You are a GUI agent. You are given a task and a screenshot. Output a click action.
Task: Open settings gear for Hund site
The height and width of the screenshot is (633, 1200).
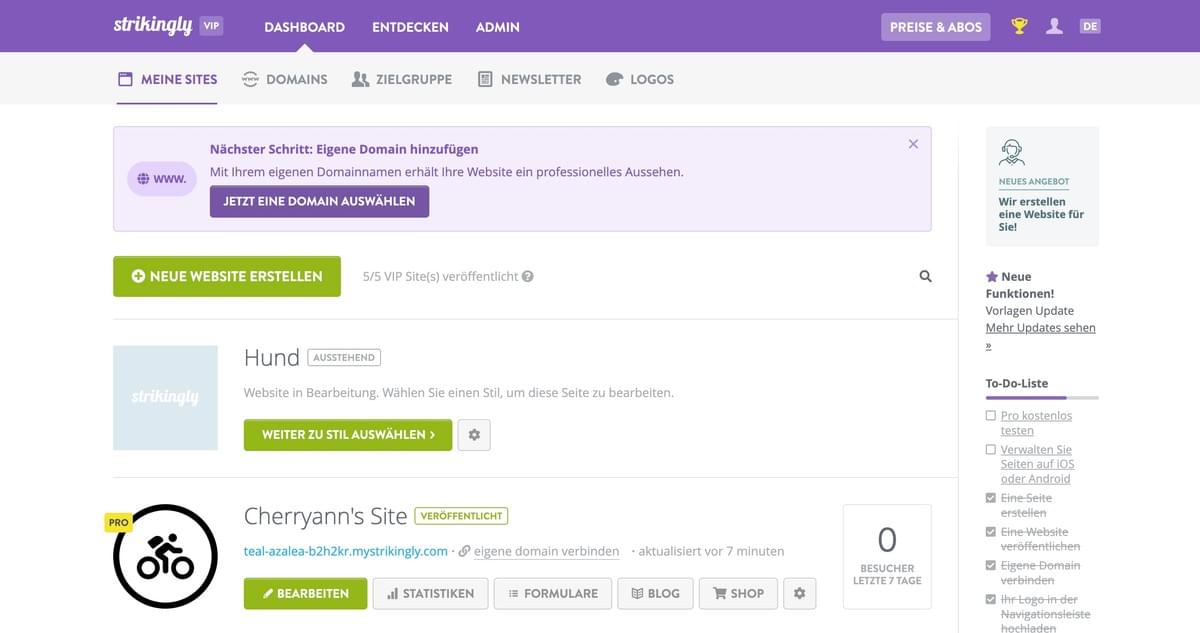(474, 435)
